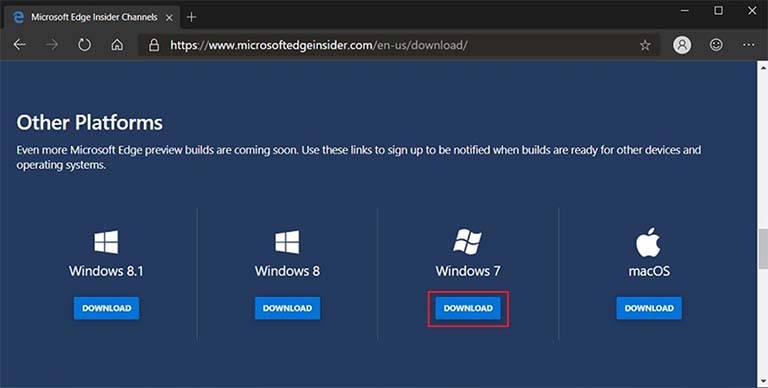Open the home page
This screenshot has height=388, width=768.
tap(117, 45)
